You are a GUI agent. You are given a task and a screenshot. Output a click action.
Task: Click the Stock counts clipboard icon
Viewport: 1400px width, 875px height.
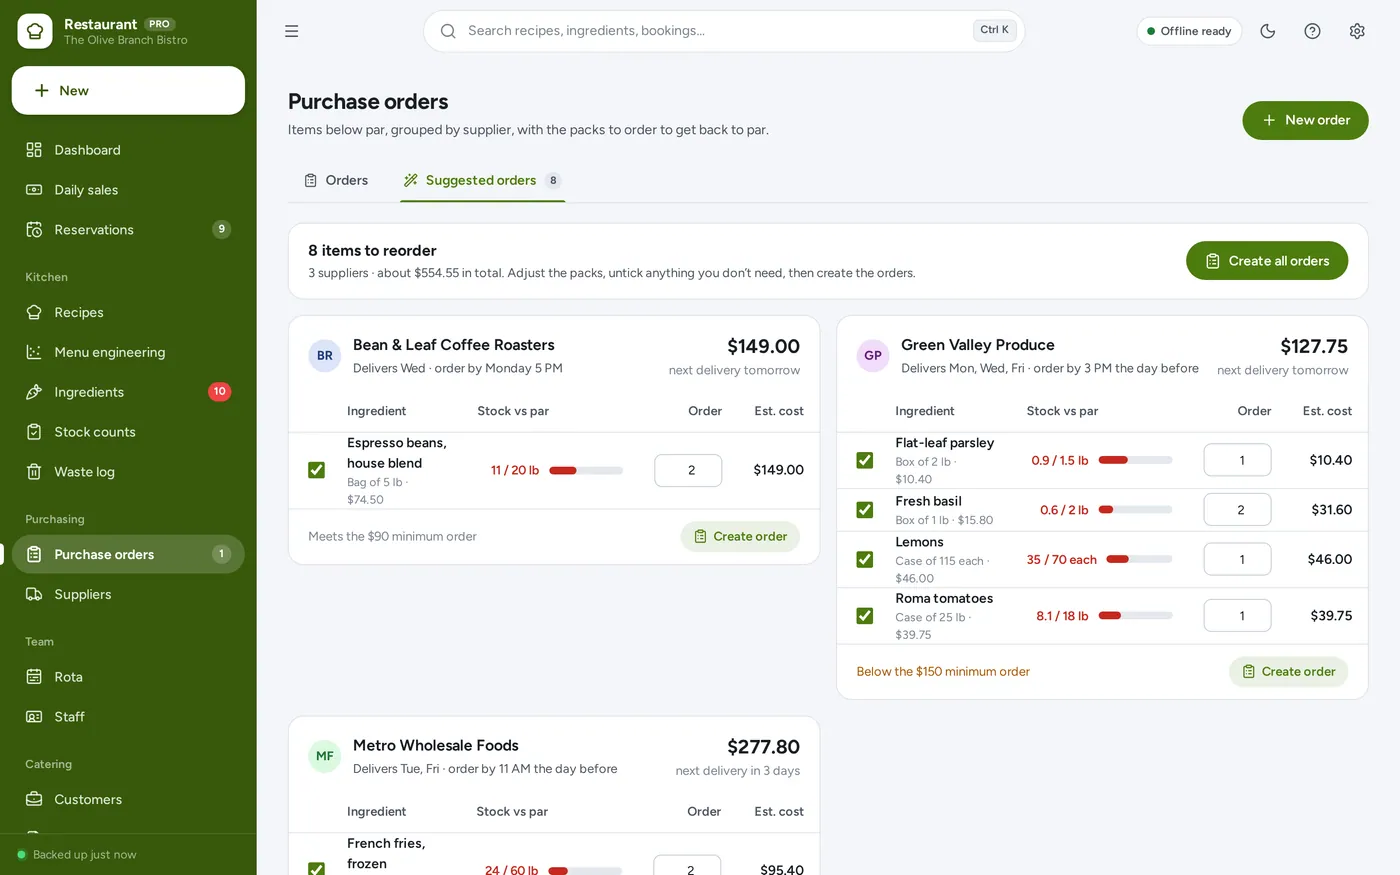[34, 432]
